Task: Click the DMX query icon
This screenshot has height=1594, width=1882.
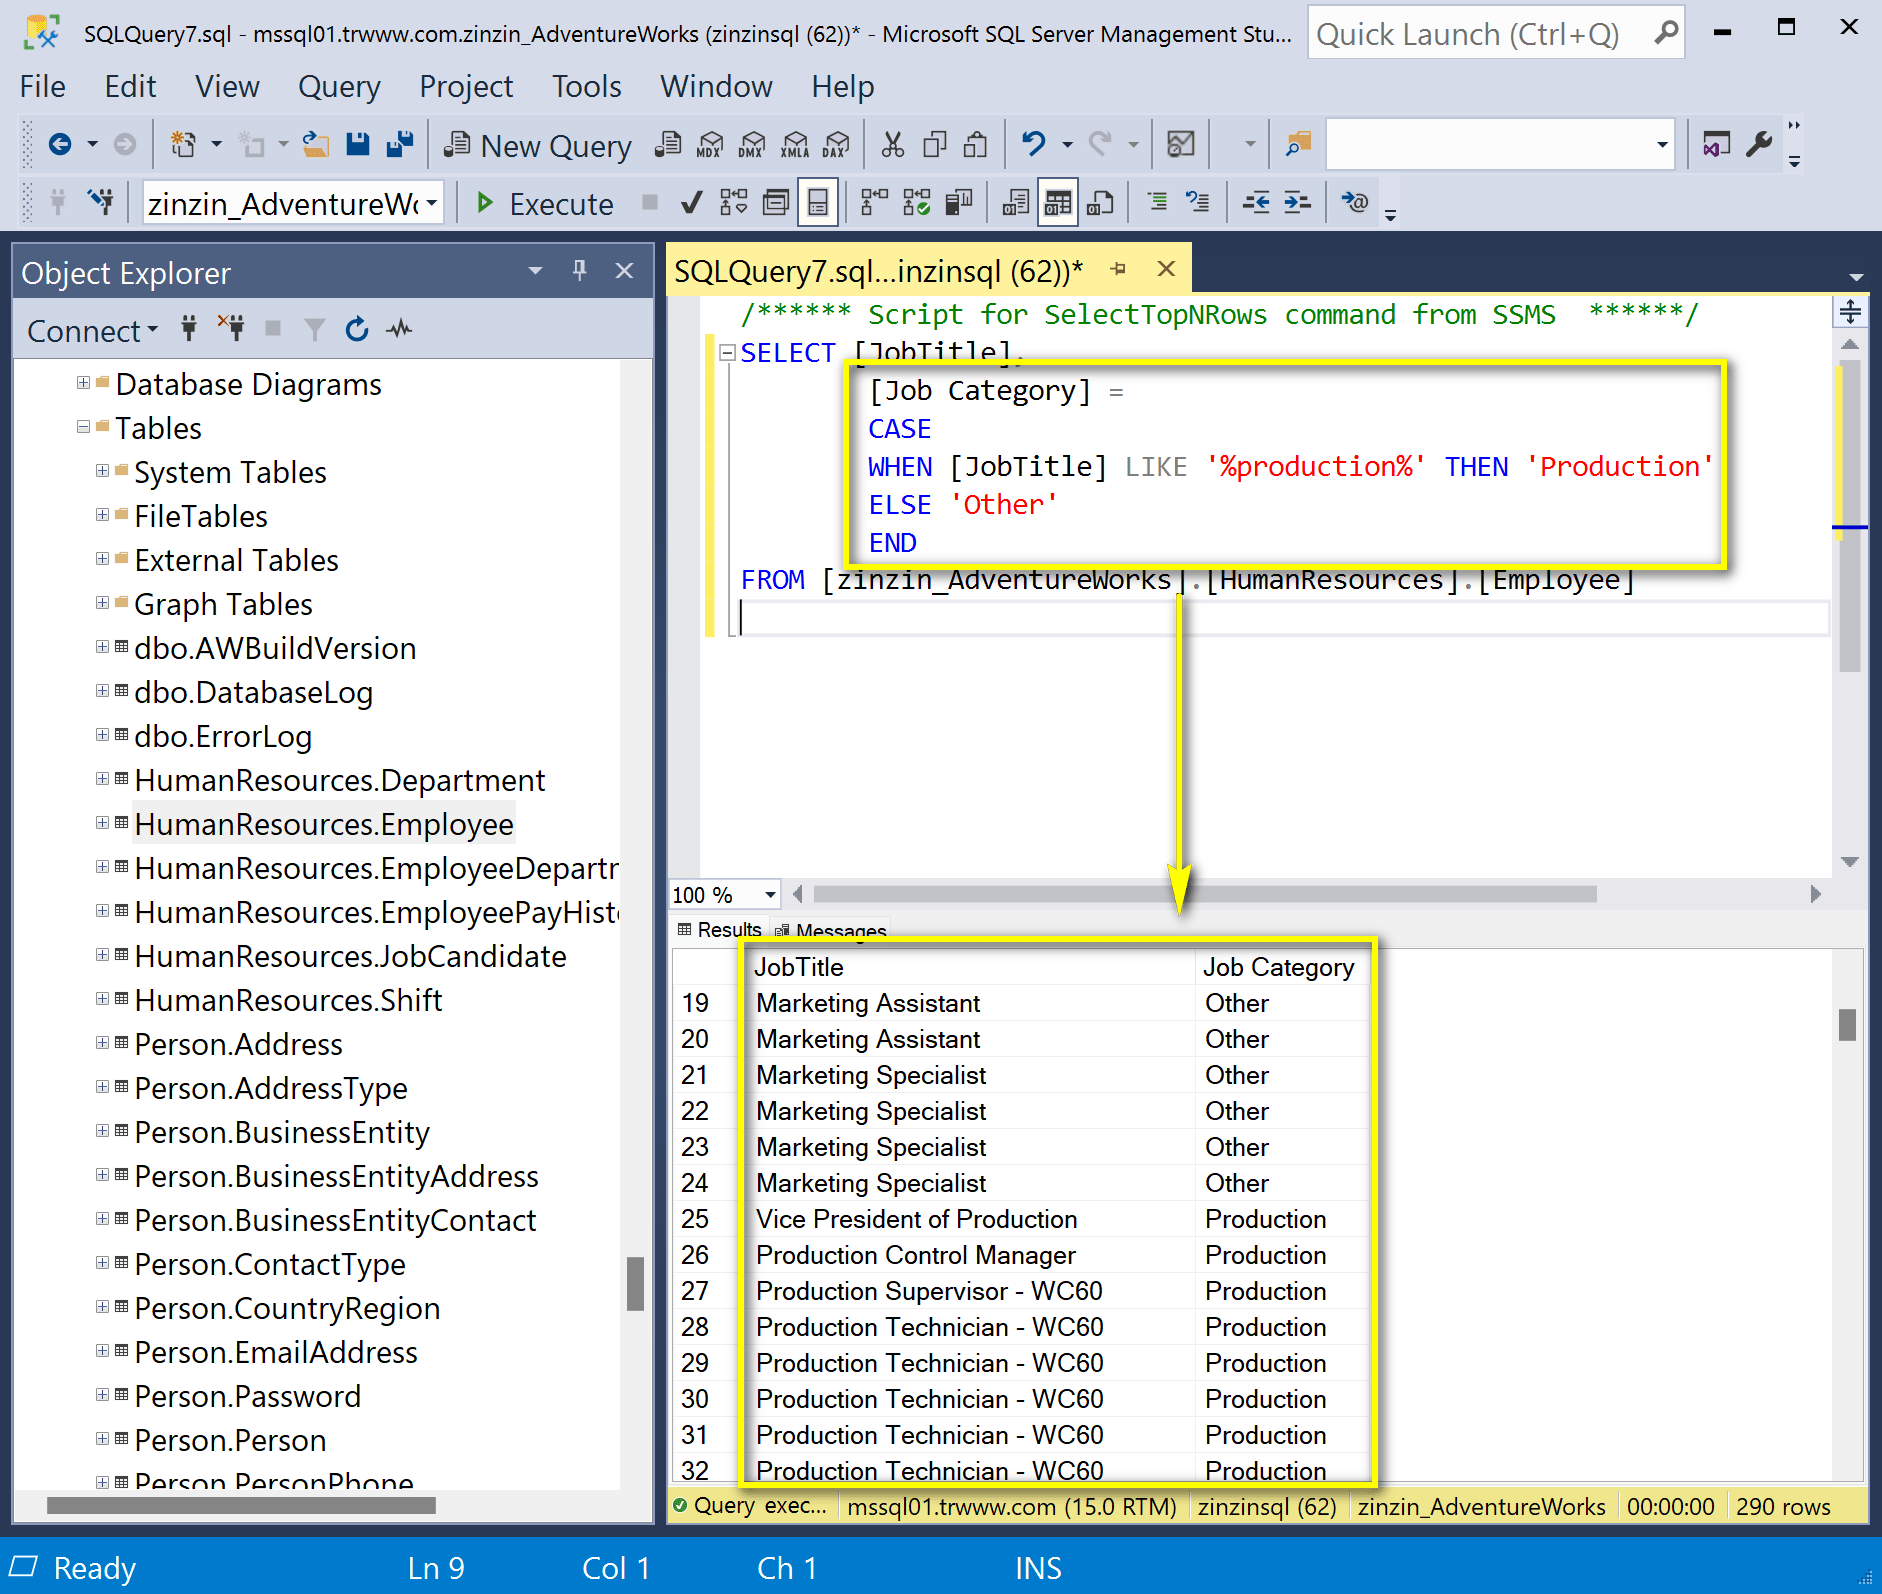Action: click(752, 145)
